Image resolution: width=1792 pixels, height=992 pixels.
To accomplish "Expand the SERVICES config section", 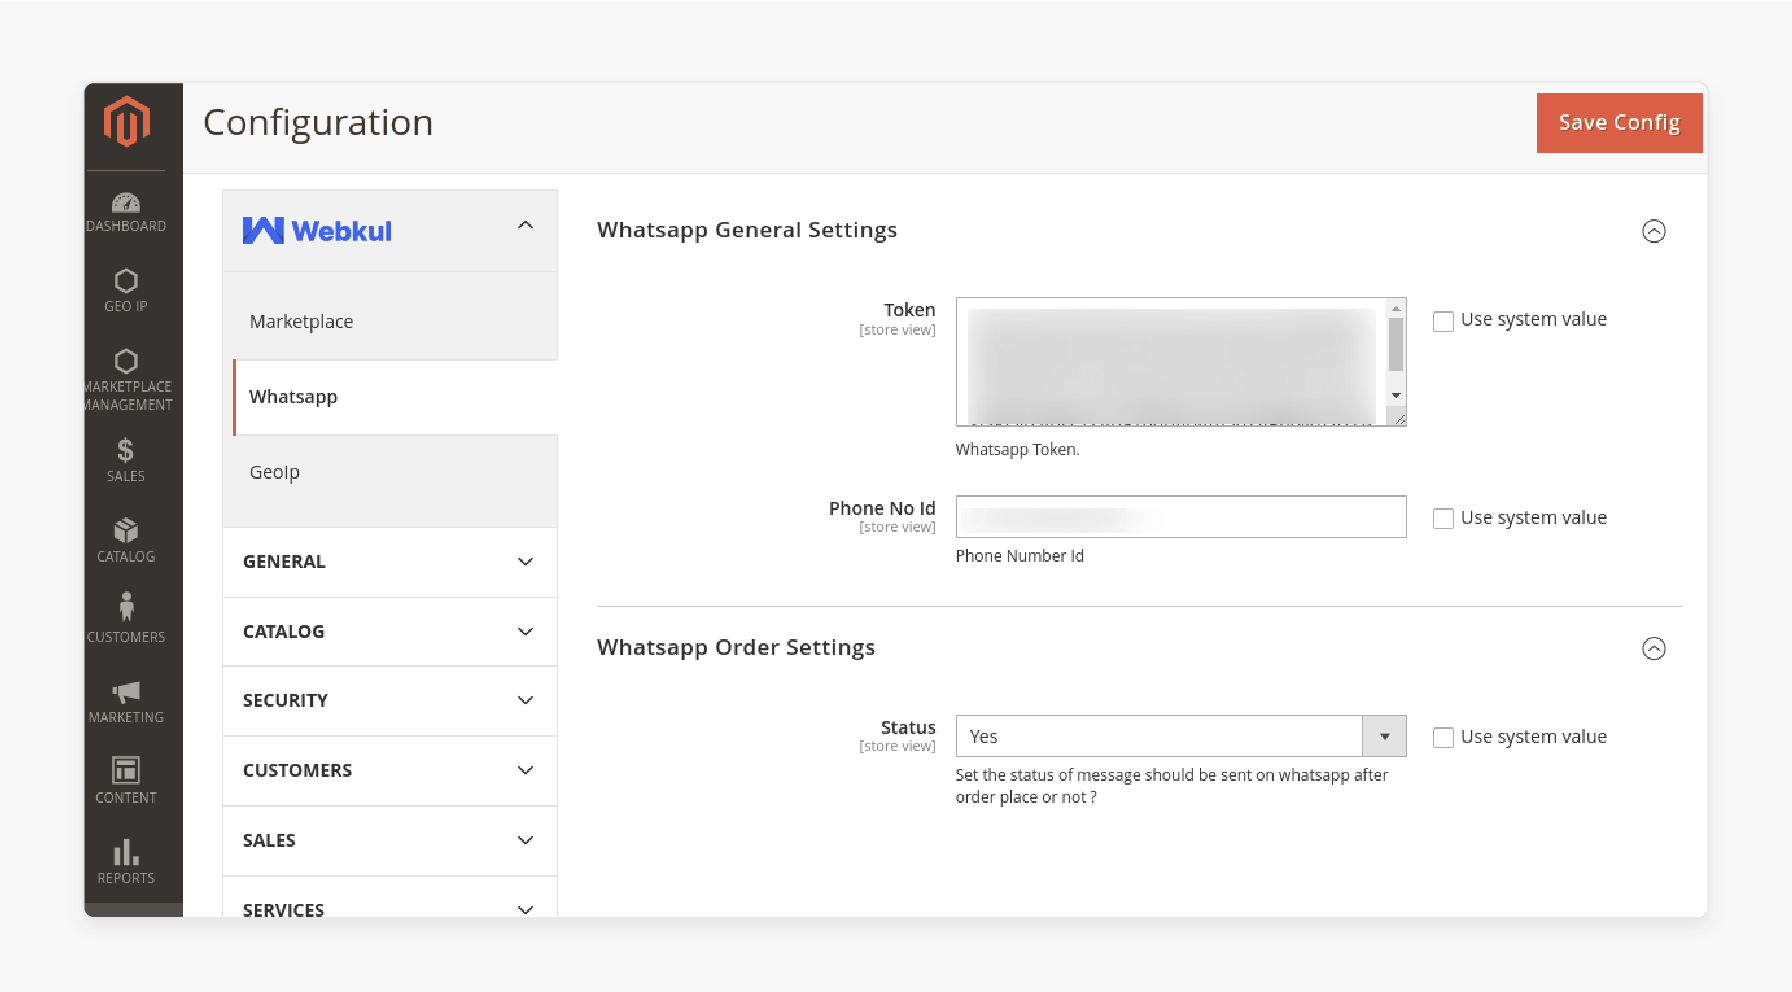I will (x=390, y=898).
